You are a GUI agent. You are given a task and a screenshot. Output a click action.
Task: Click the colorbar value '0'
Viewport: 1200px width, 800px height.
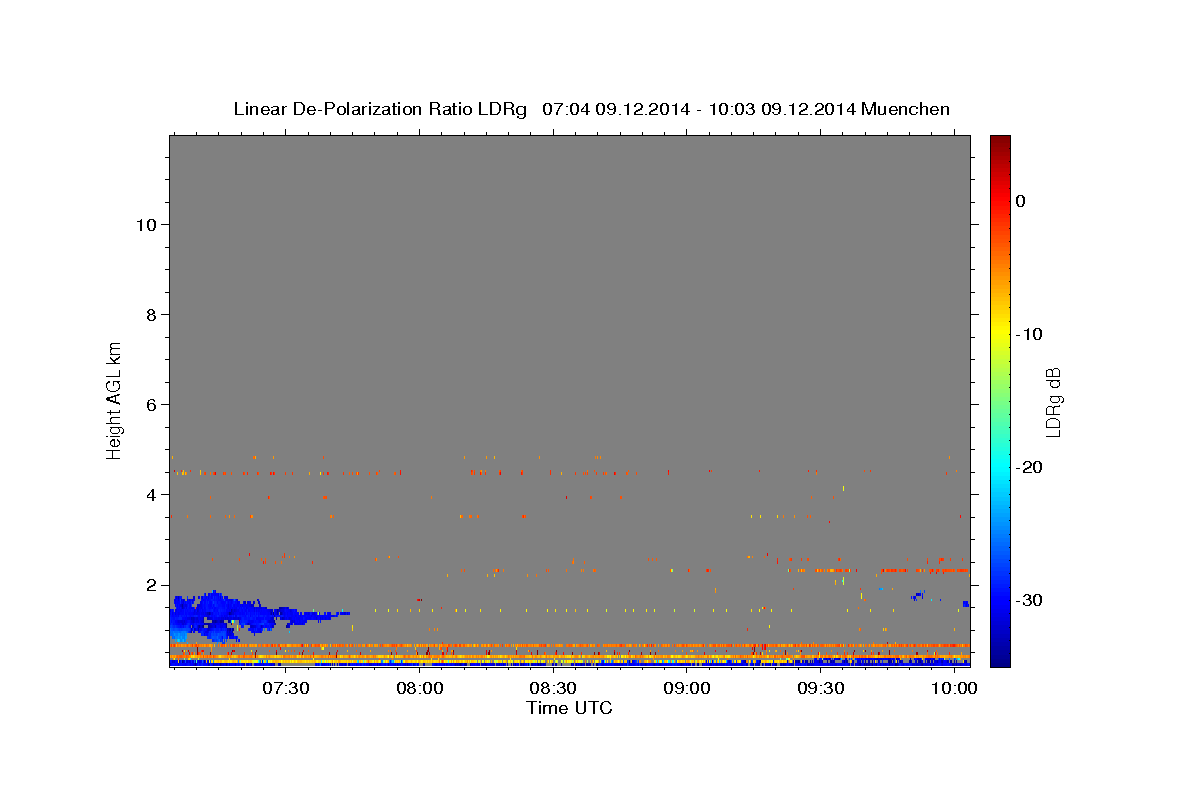[x=1021, y=201]
